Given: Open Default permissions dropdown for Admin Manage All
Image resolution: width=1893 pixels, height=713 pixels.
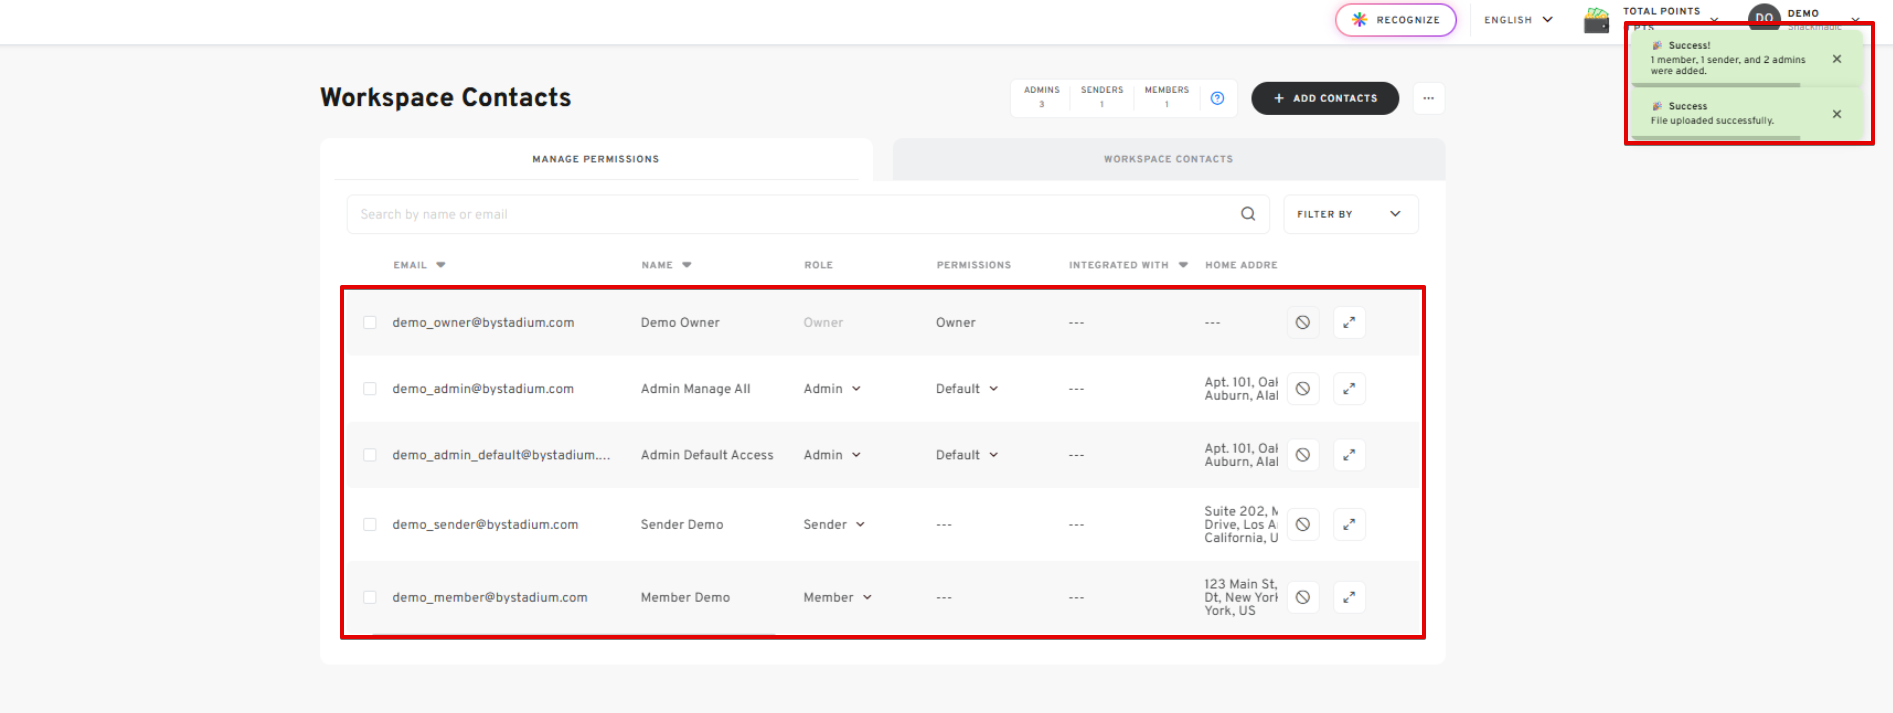Looking at the screenshot, I should 967,389.
